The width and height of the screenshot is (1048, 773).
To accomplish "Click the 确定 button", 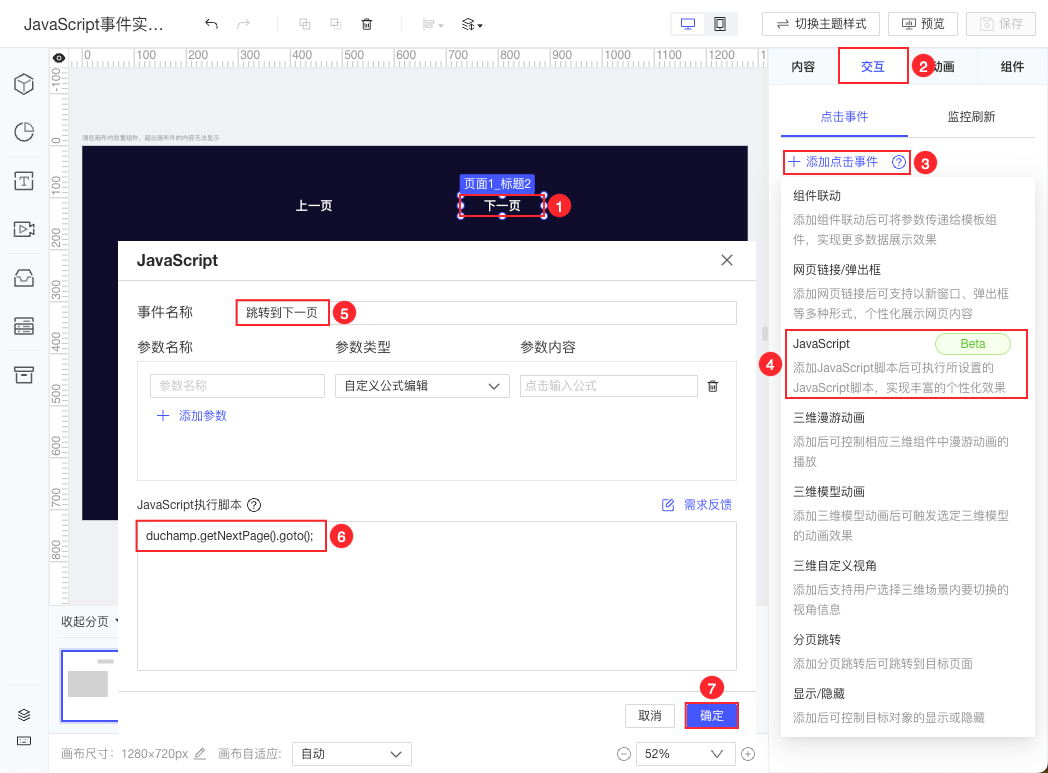I will coord(712,716).
